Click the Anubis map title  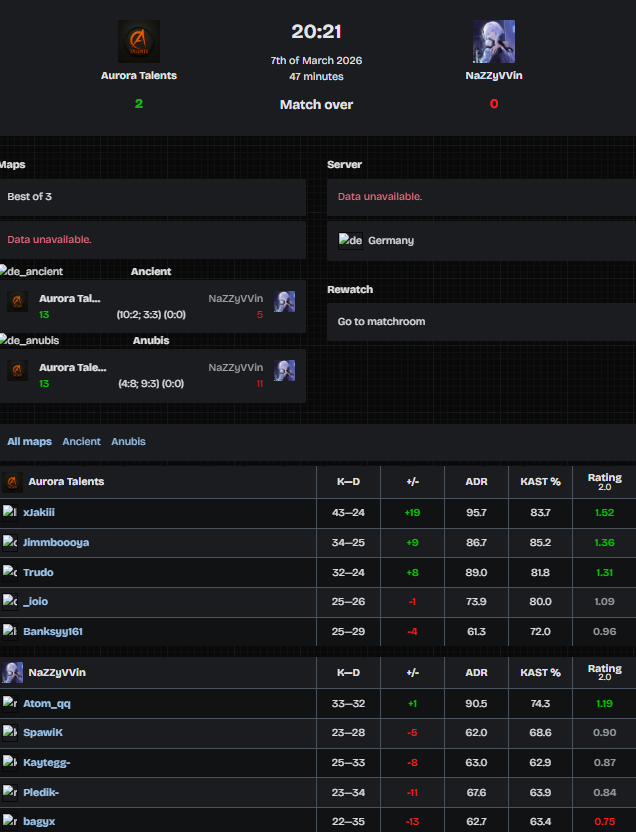(x=151, y=340)
